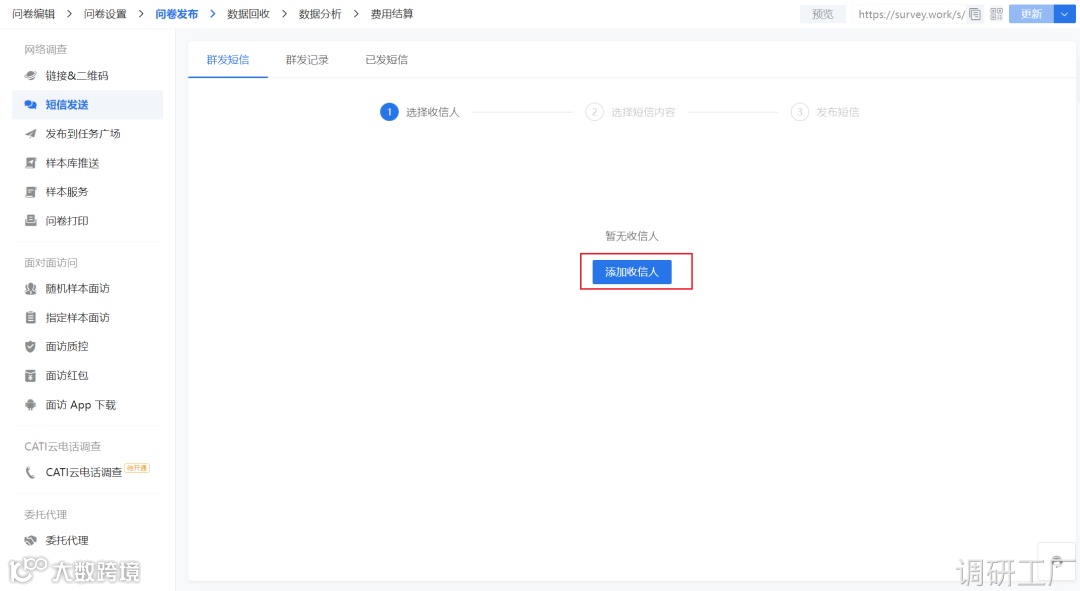
Task: Click the 样本库推送 icon
Action: [30, 163]
